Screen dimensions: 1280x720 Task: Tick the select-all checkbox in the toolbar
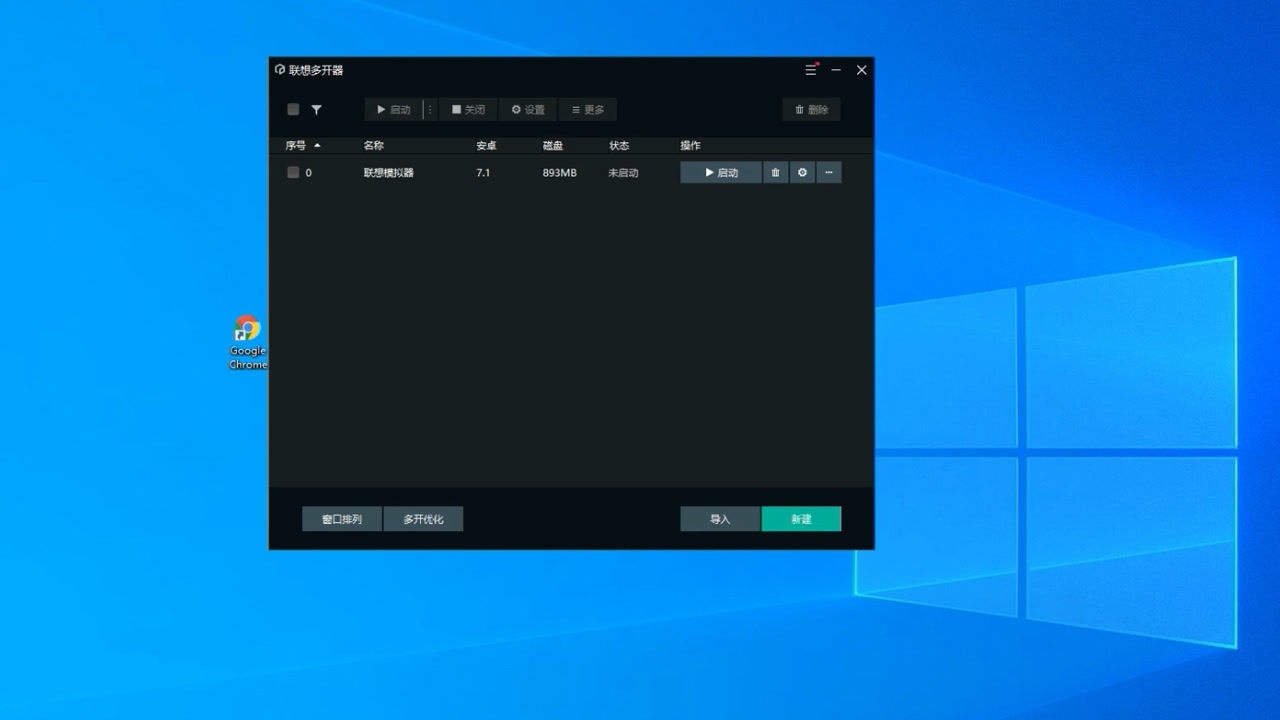point(293,110)
